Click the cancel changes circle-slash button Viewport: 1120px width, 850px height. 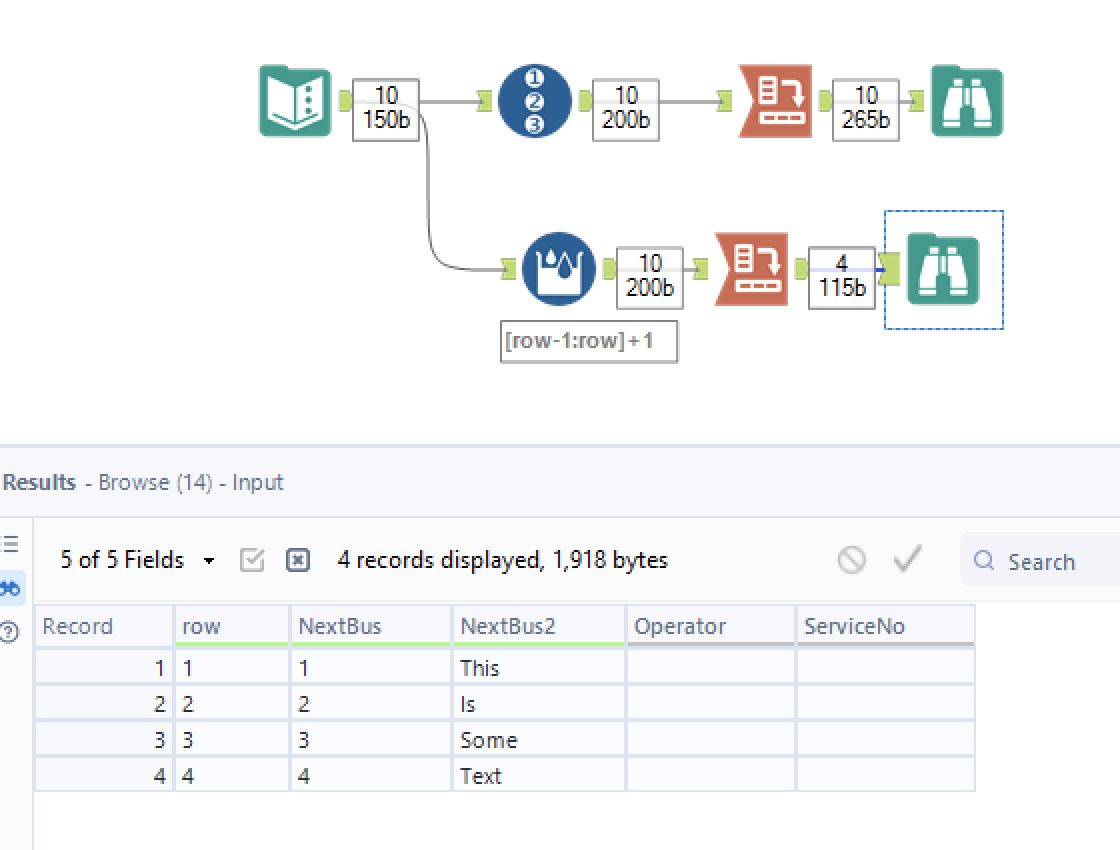(851, 560)
